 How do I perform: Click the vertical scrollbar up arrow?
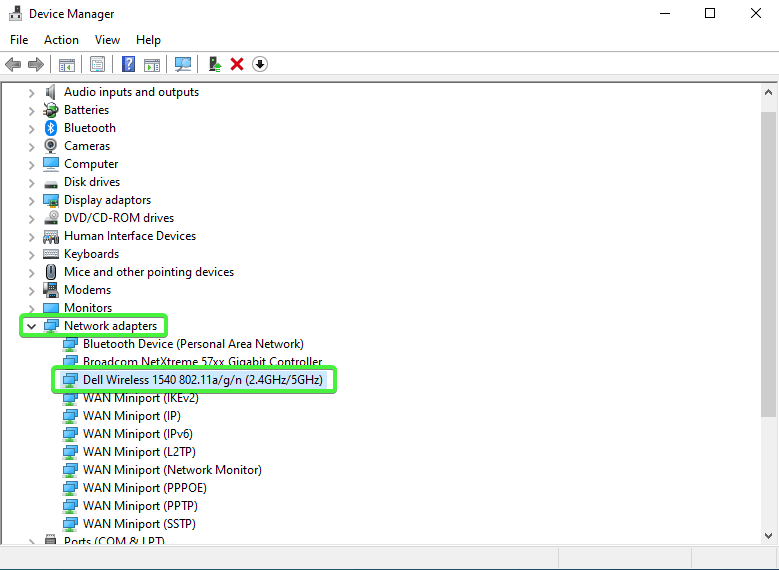[x=768, y=92]
